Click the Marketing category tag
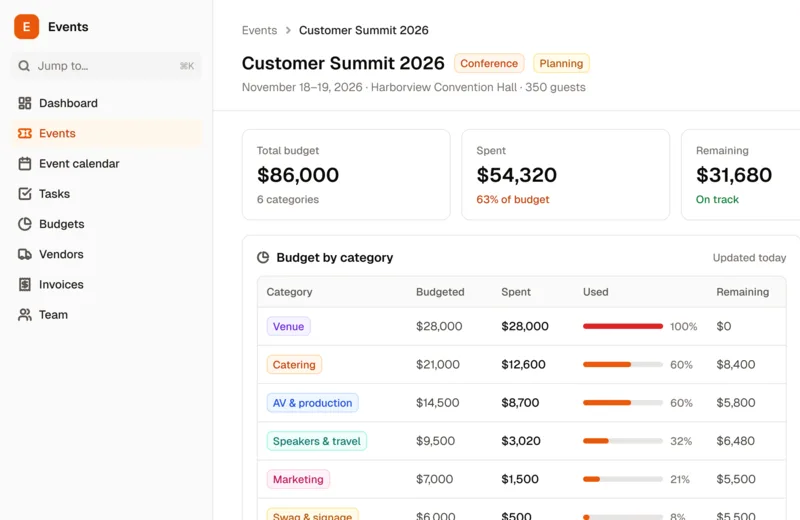 [298, 479]
